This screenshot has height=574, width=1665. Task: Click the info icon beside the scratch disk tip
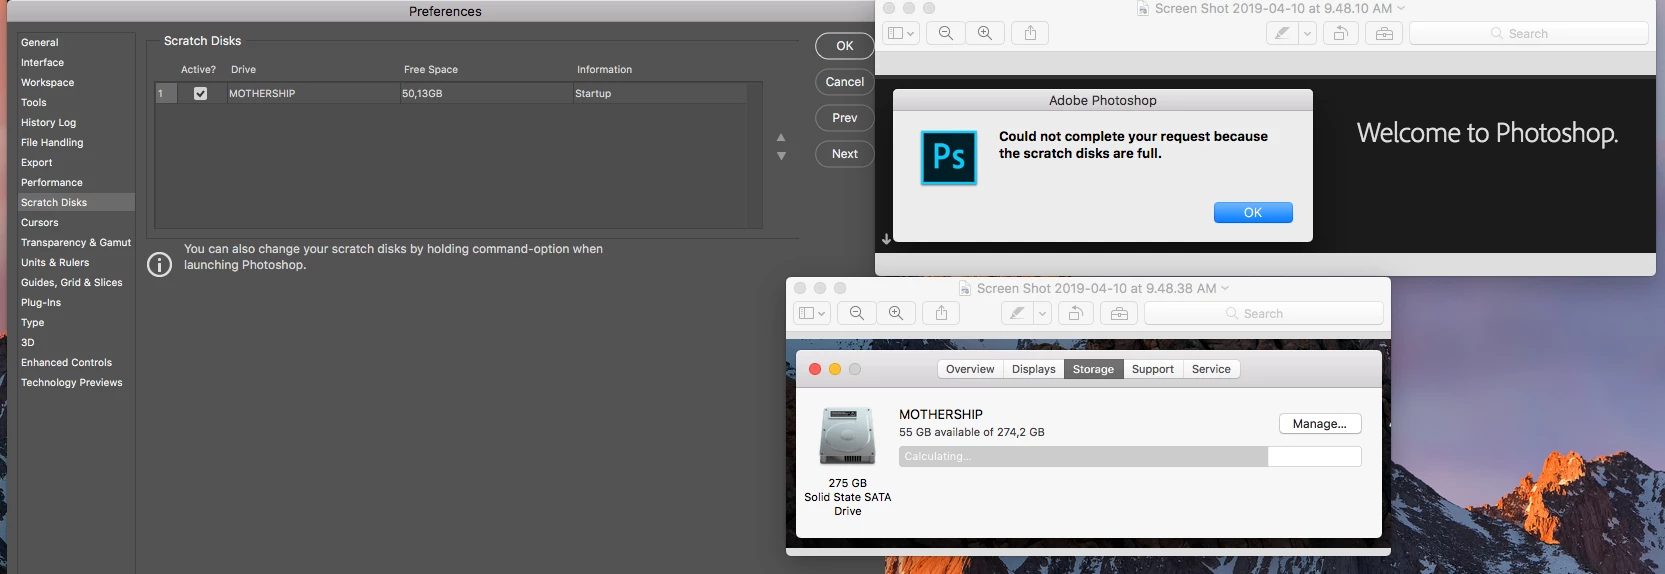pyautogui.click(x=159, y=264)
